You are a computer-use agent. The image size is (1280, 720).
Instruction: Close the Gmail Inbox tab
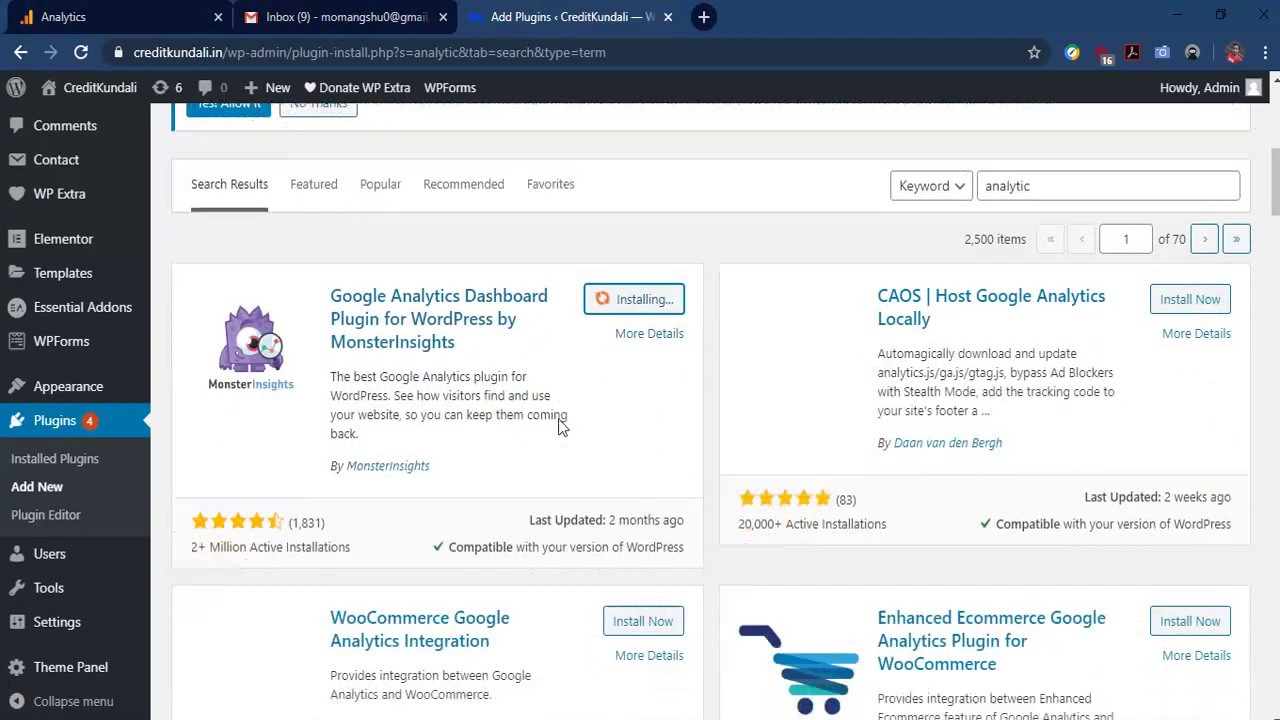[443, 17]
